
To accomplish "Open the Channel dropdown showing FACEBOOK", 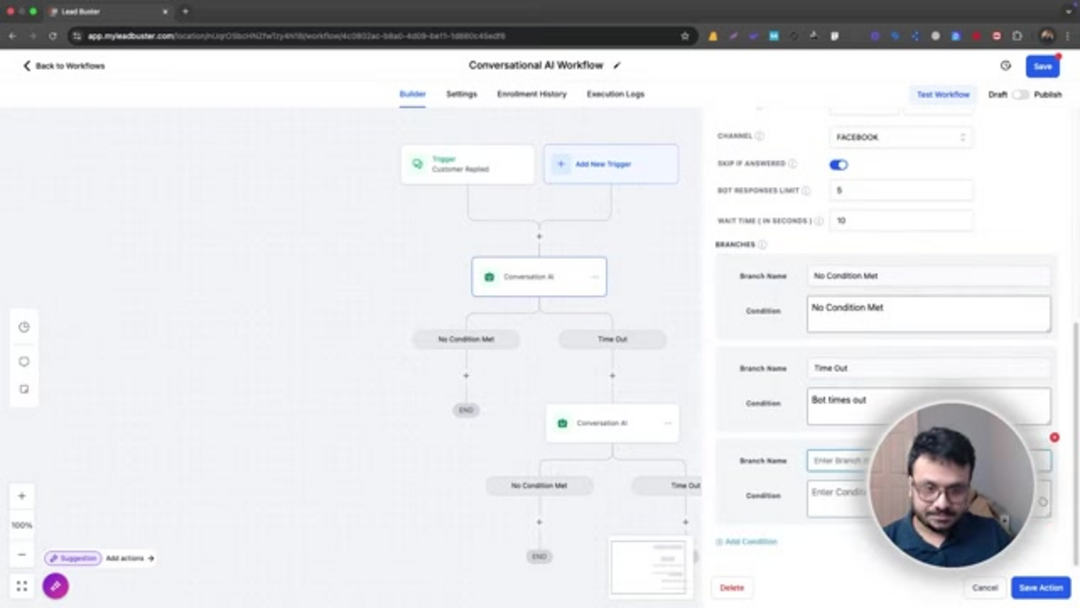I will click(x=900, y=137).
